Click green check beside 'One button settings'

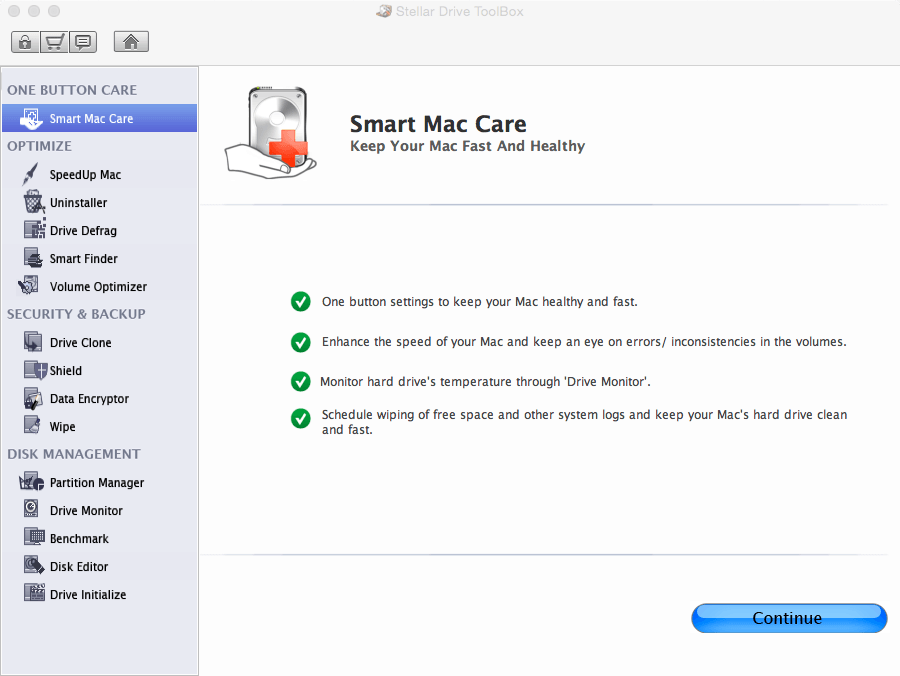click(300, 301)
